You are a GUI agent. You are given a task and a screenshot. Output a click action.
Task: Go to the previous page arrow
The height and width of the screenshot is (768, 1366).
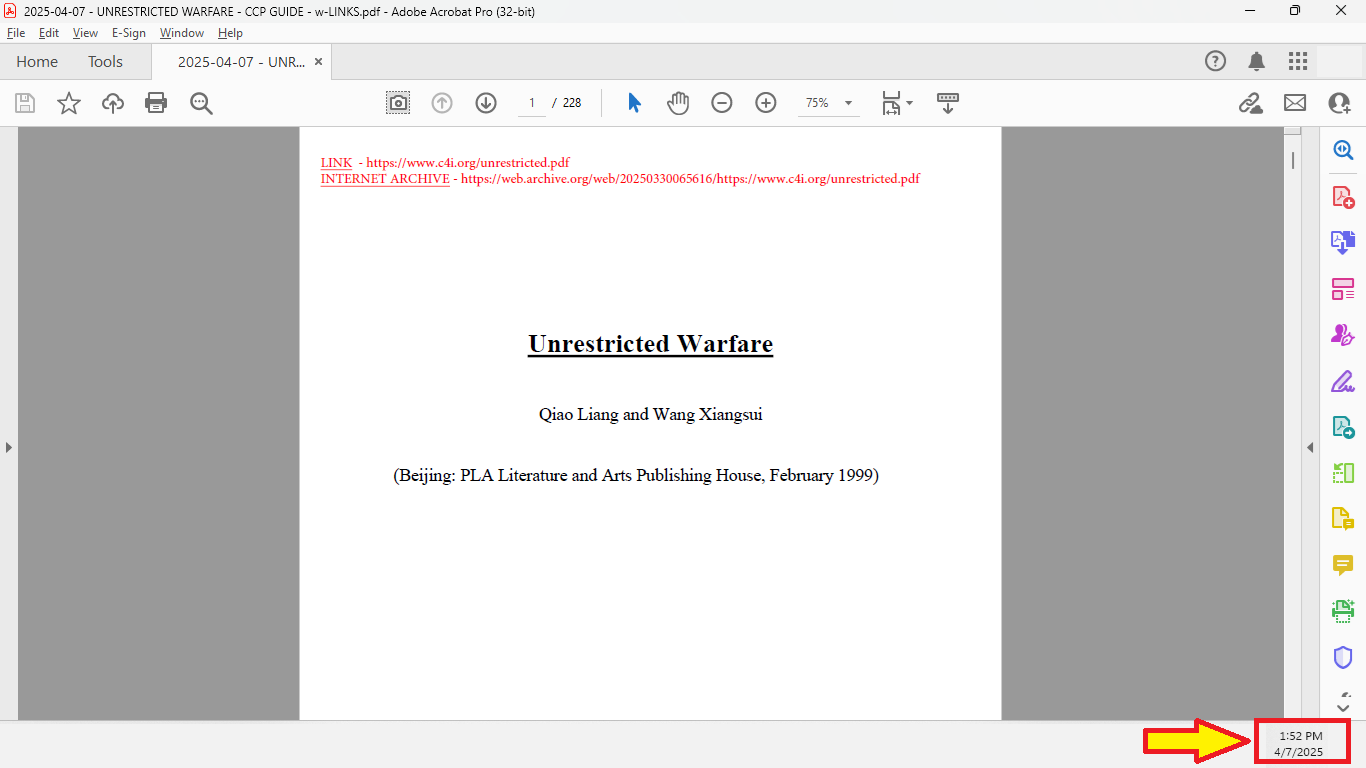442,103
